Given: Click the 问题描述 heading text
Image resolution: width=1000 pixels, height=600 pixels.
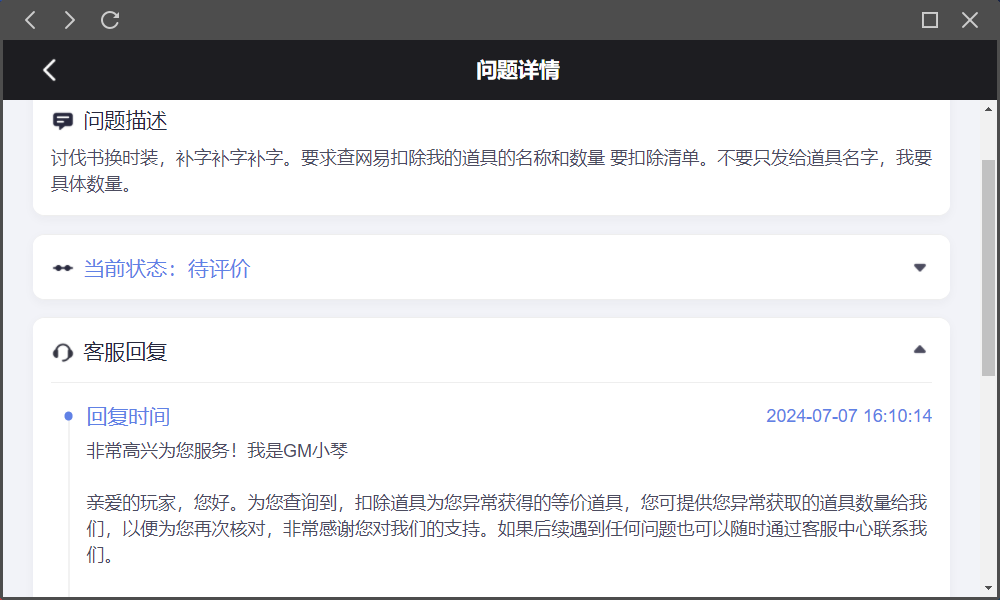Looking at the screenshot, I should pyautogui.click(x=125, y=122).
